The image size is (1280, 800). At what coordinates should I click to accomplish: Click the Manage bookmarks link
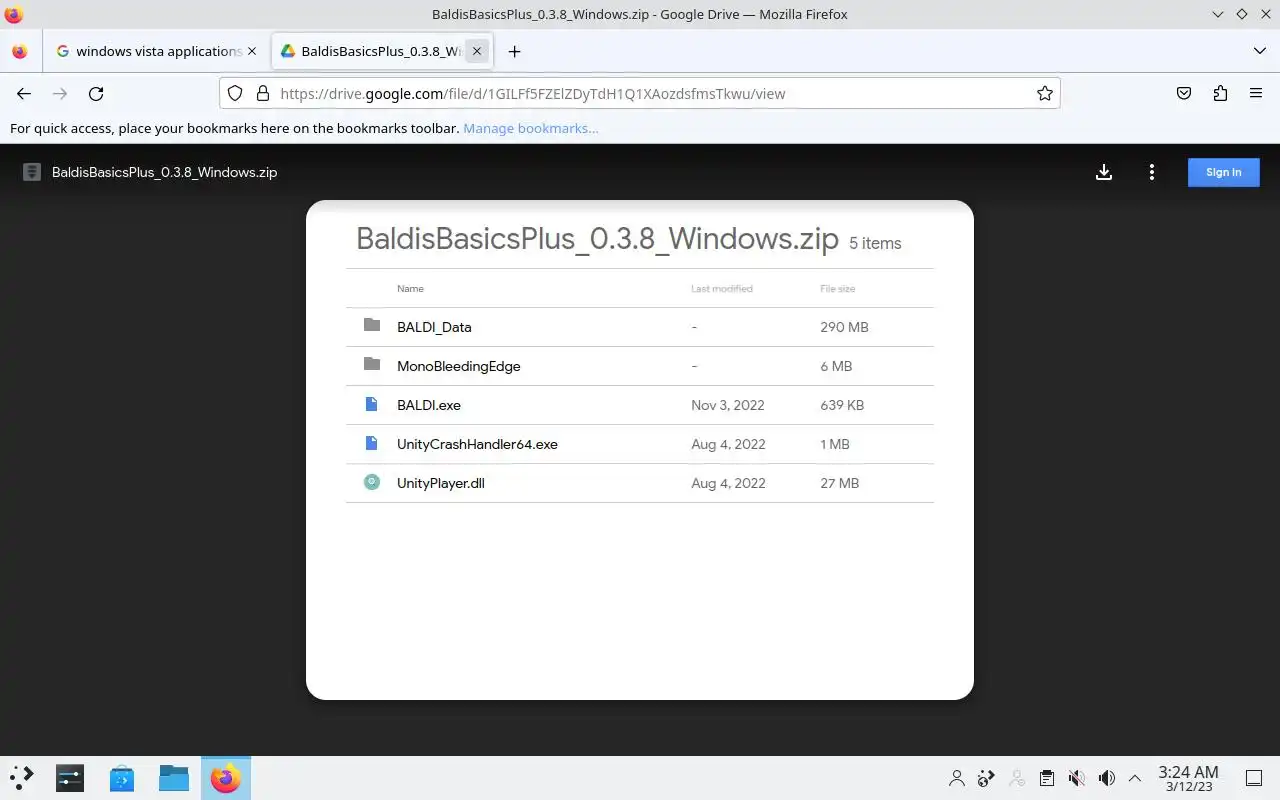tap(531, 128)
